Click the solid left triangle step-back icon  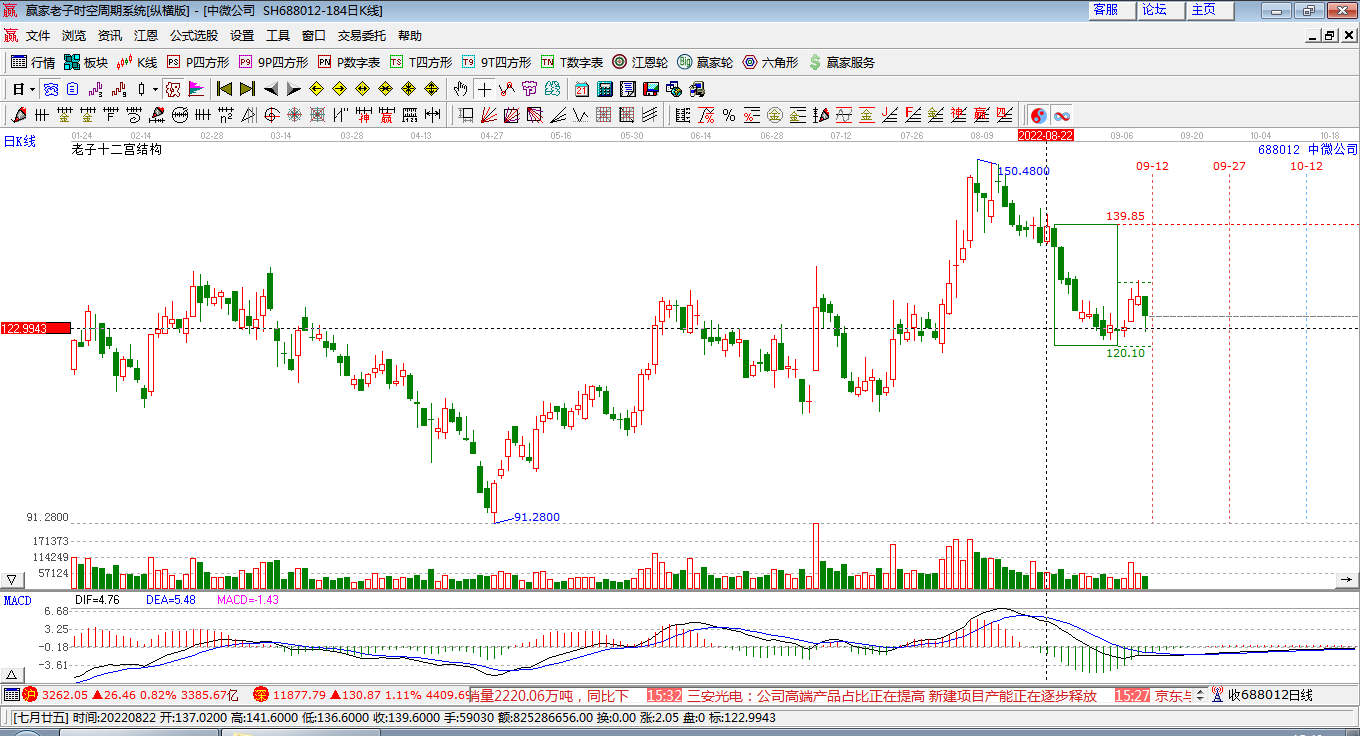click(270, 88)
